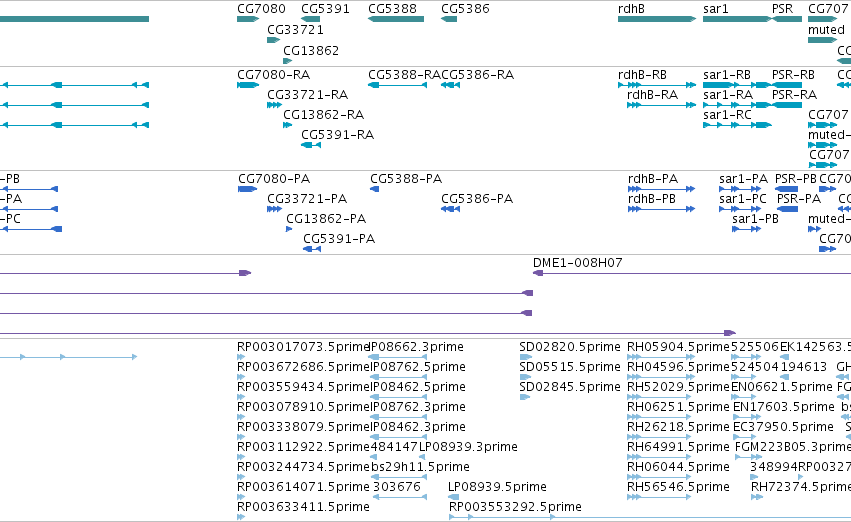Select transcript CG33721-RA

click(308, 94)
